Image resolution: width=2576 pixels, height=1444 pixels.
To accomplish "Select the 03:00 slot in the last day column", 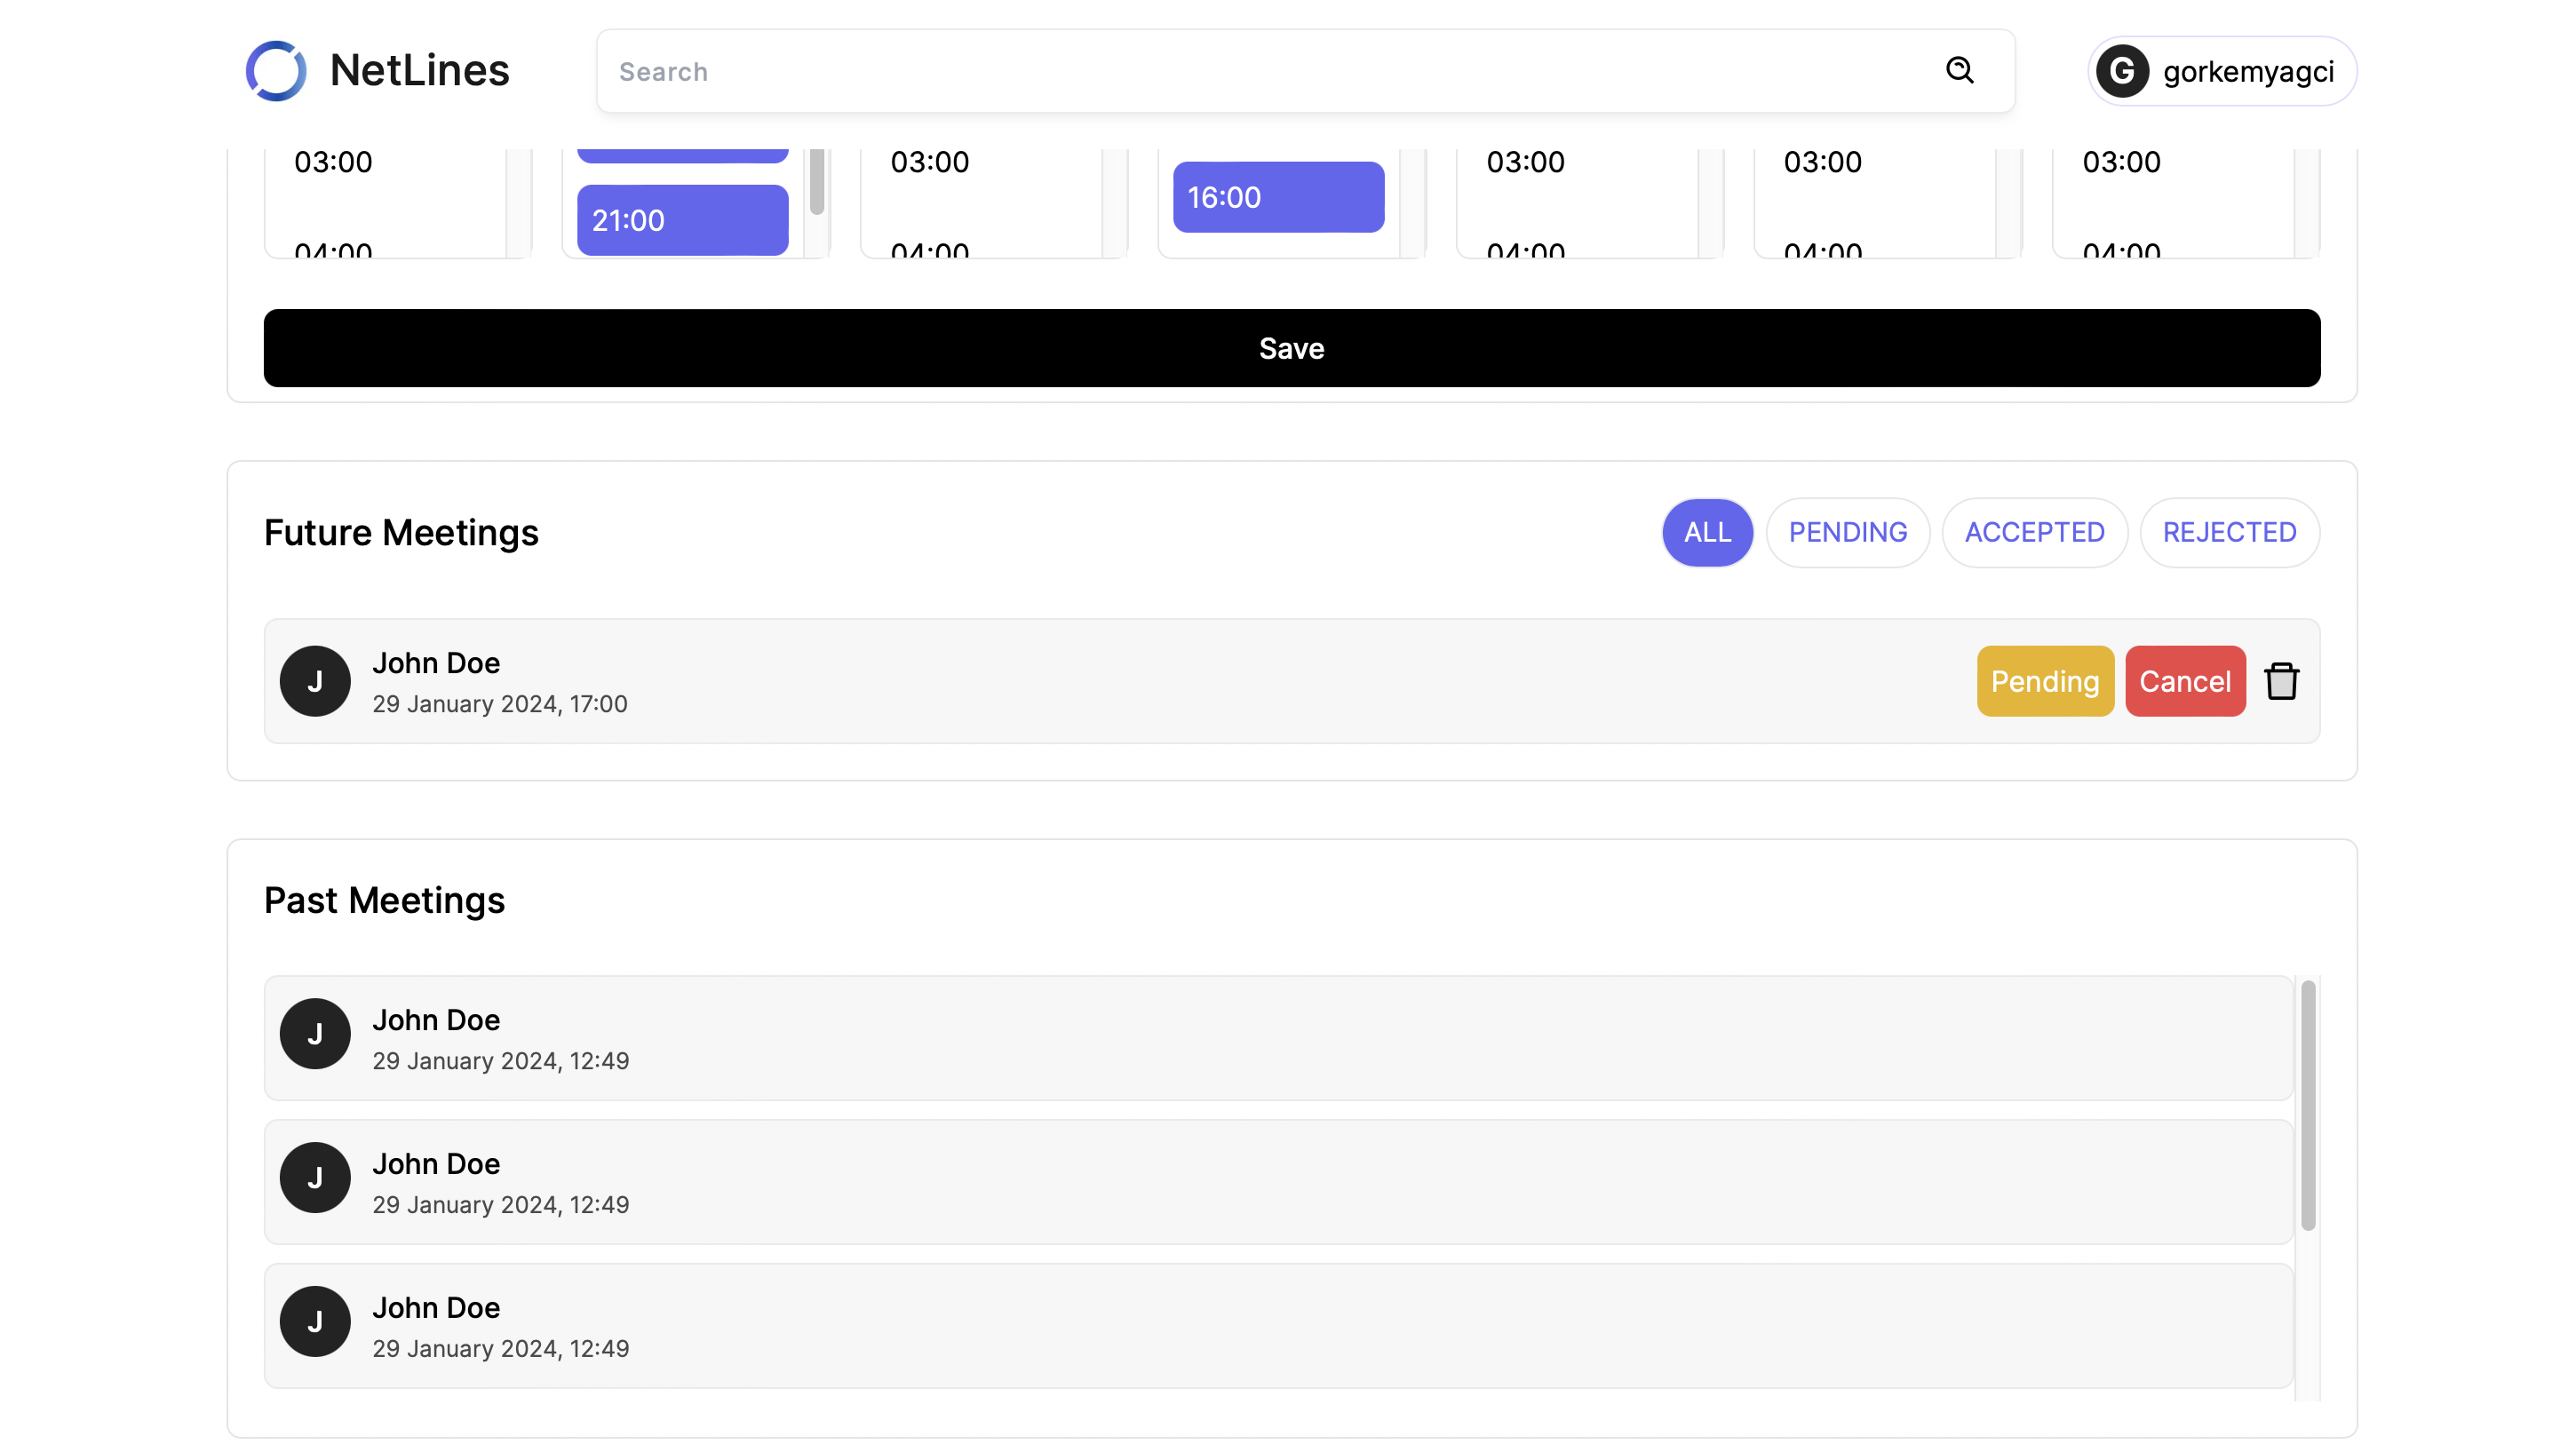I will [2121, 162].
